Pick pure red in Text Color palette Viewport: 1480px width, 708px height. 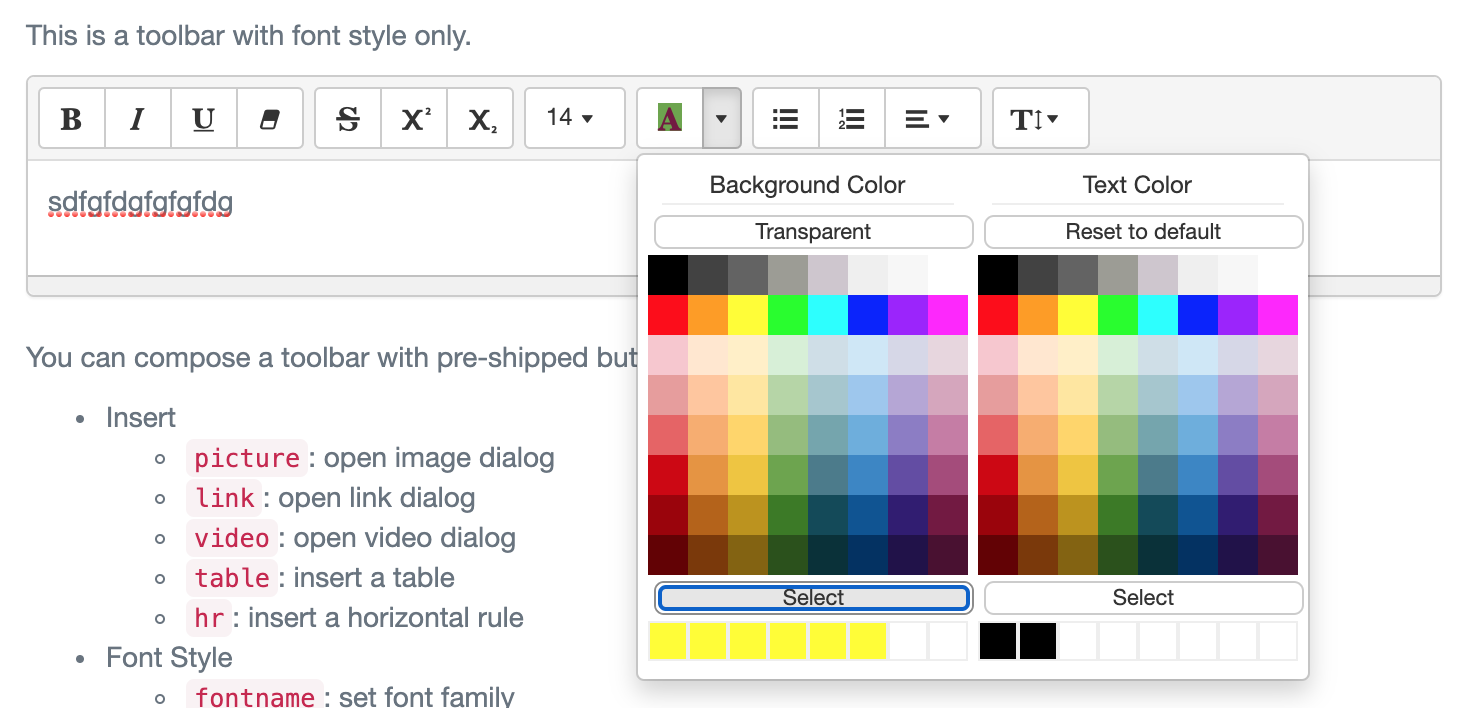(x=998, y=315)
